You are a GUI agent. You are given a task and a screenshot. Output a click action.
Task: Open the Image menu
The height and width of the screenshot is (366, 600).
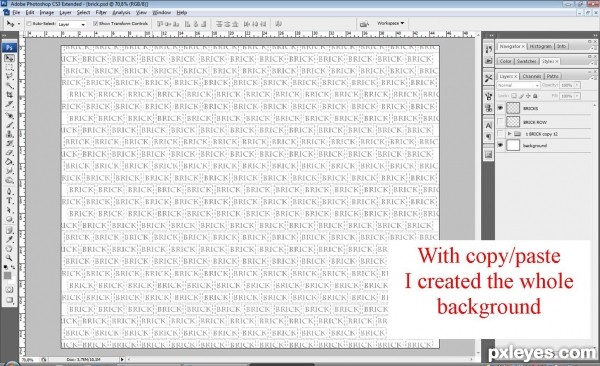(47, 13)
